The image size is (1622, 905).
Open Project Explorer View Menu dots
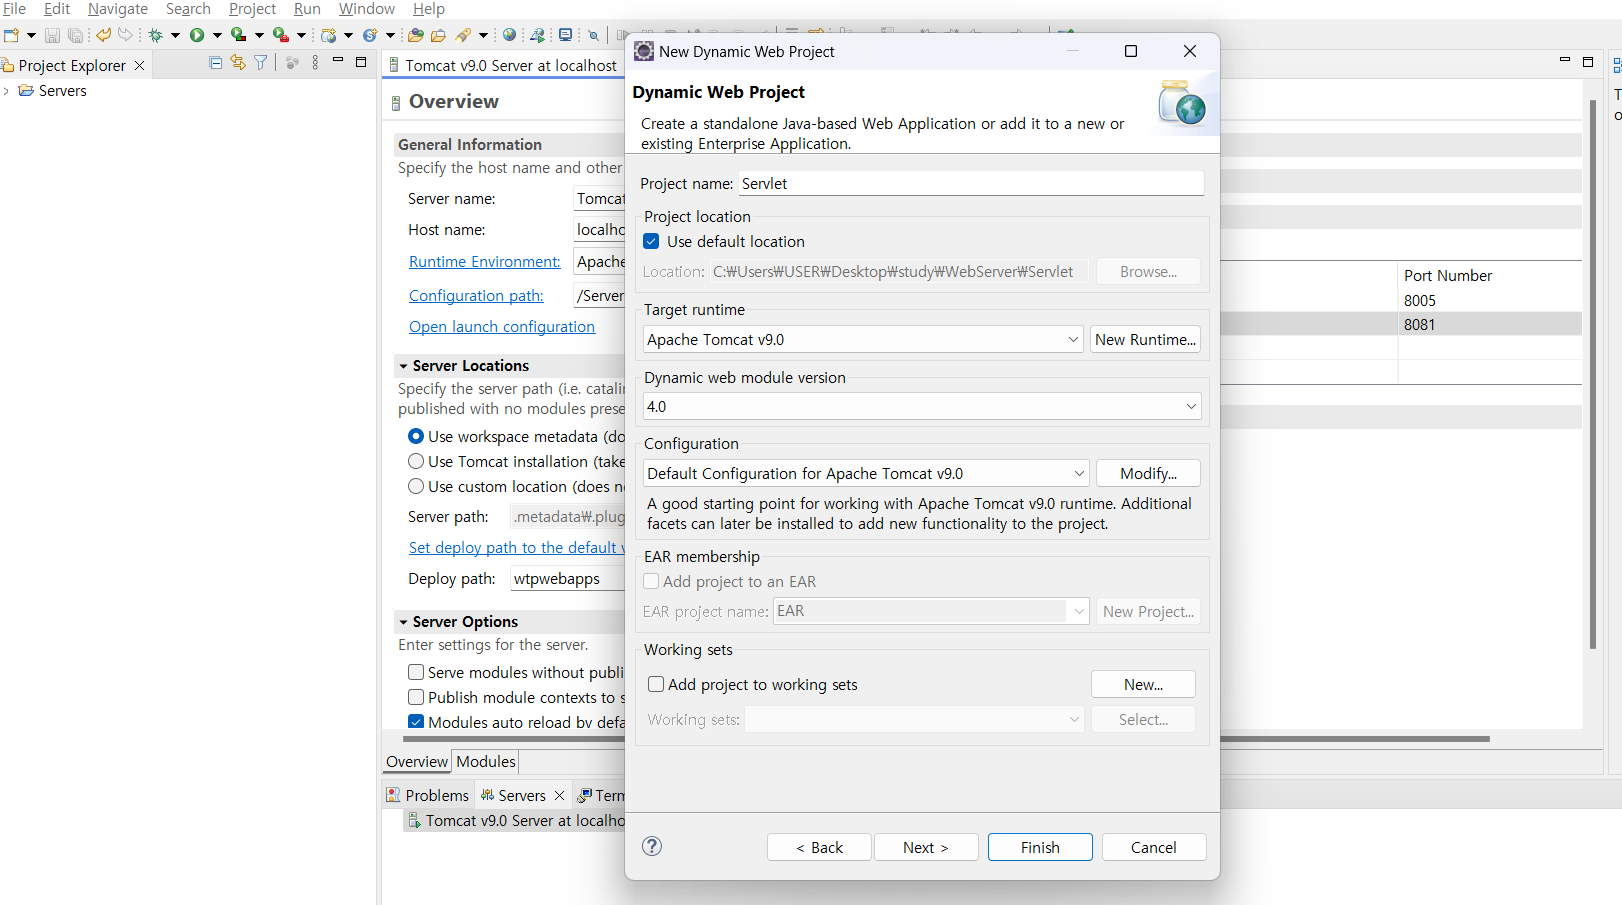pyautogui.click(x=315, y=63)
